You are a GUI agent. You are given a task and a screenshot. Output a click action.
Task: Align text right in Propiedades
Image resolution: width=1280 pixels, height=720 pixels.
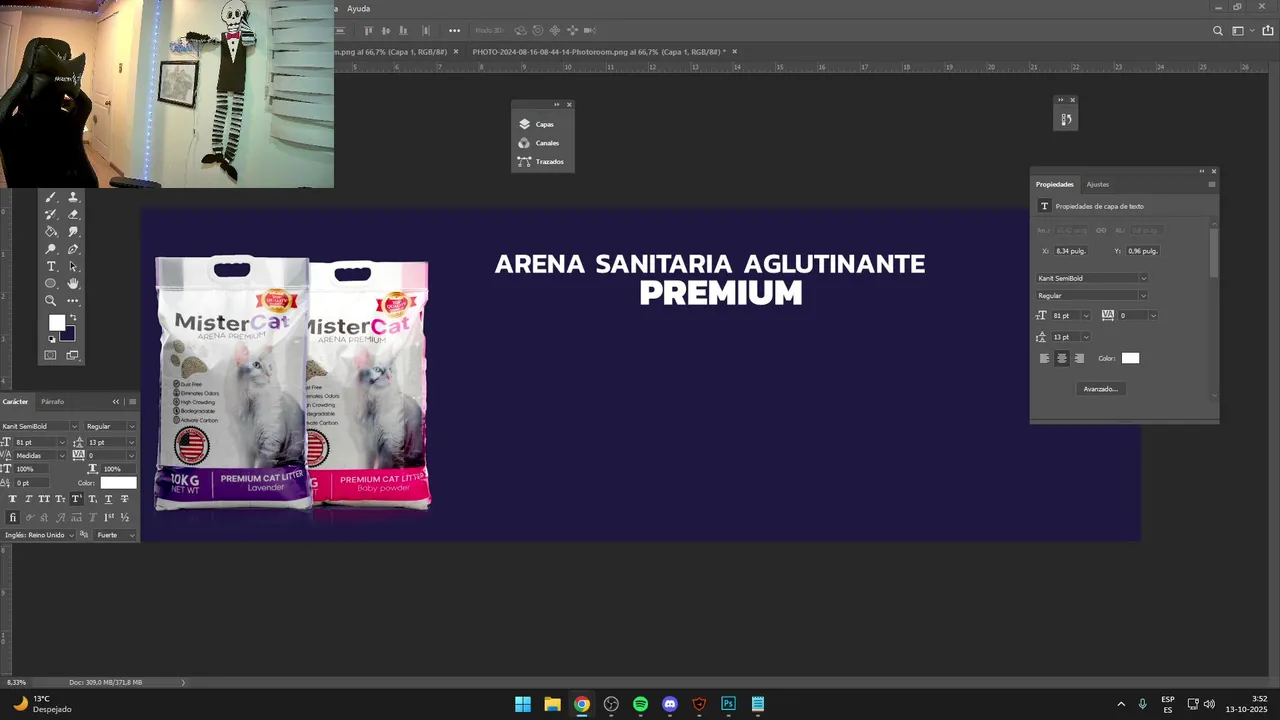pos(1079,358)
